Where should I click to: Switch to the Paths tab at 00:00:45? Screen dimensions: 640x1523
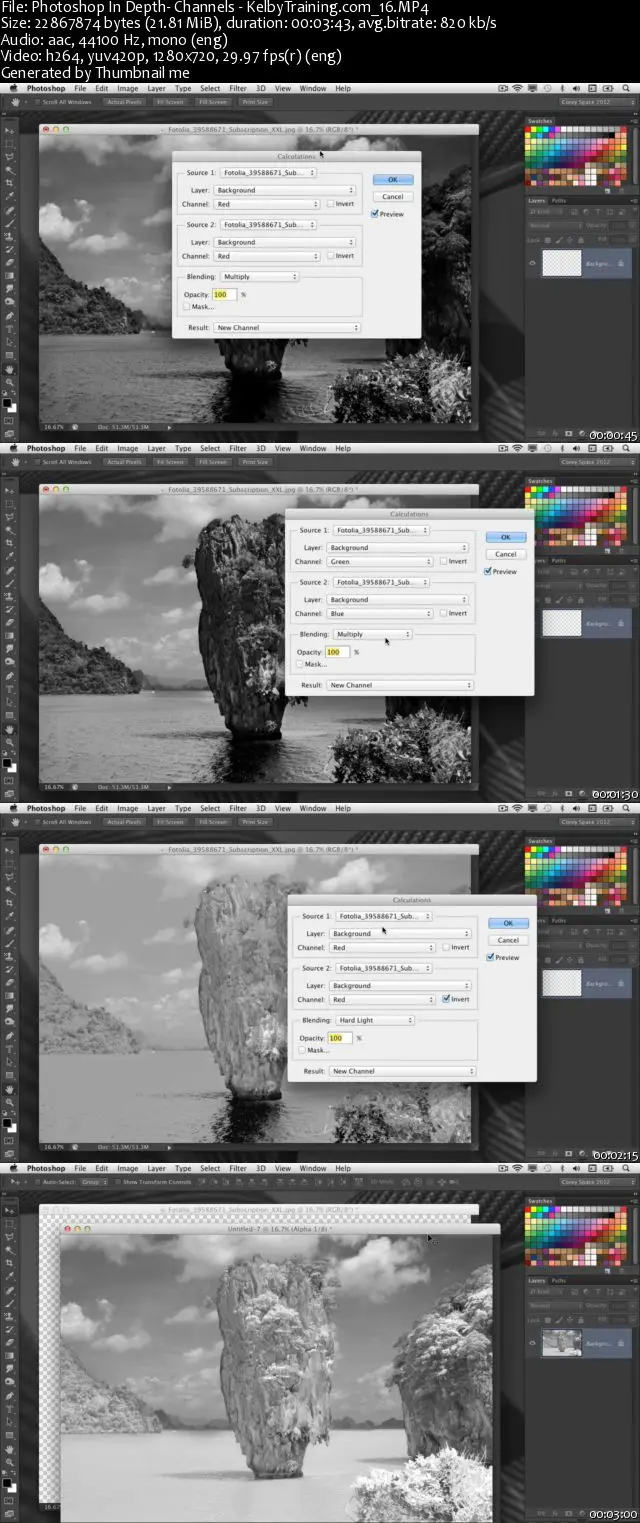coord(559,201)
